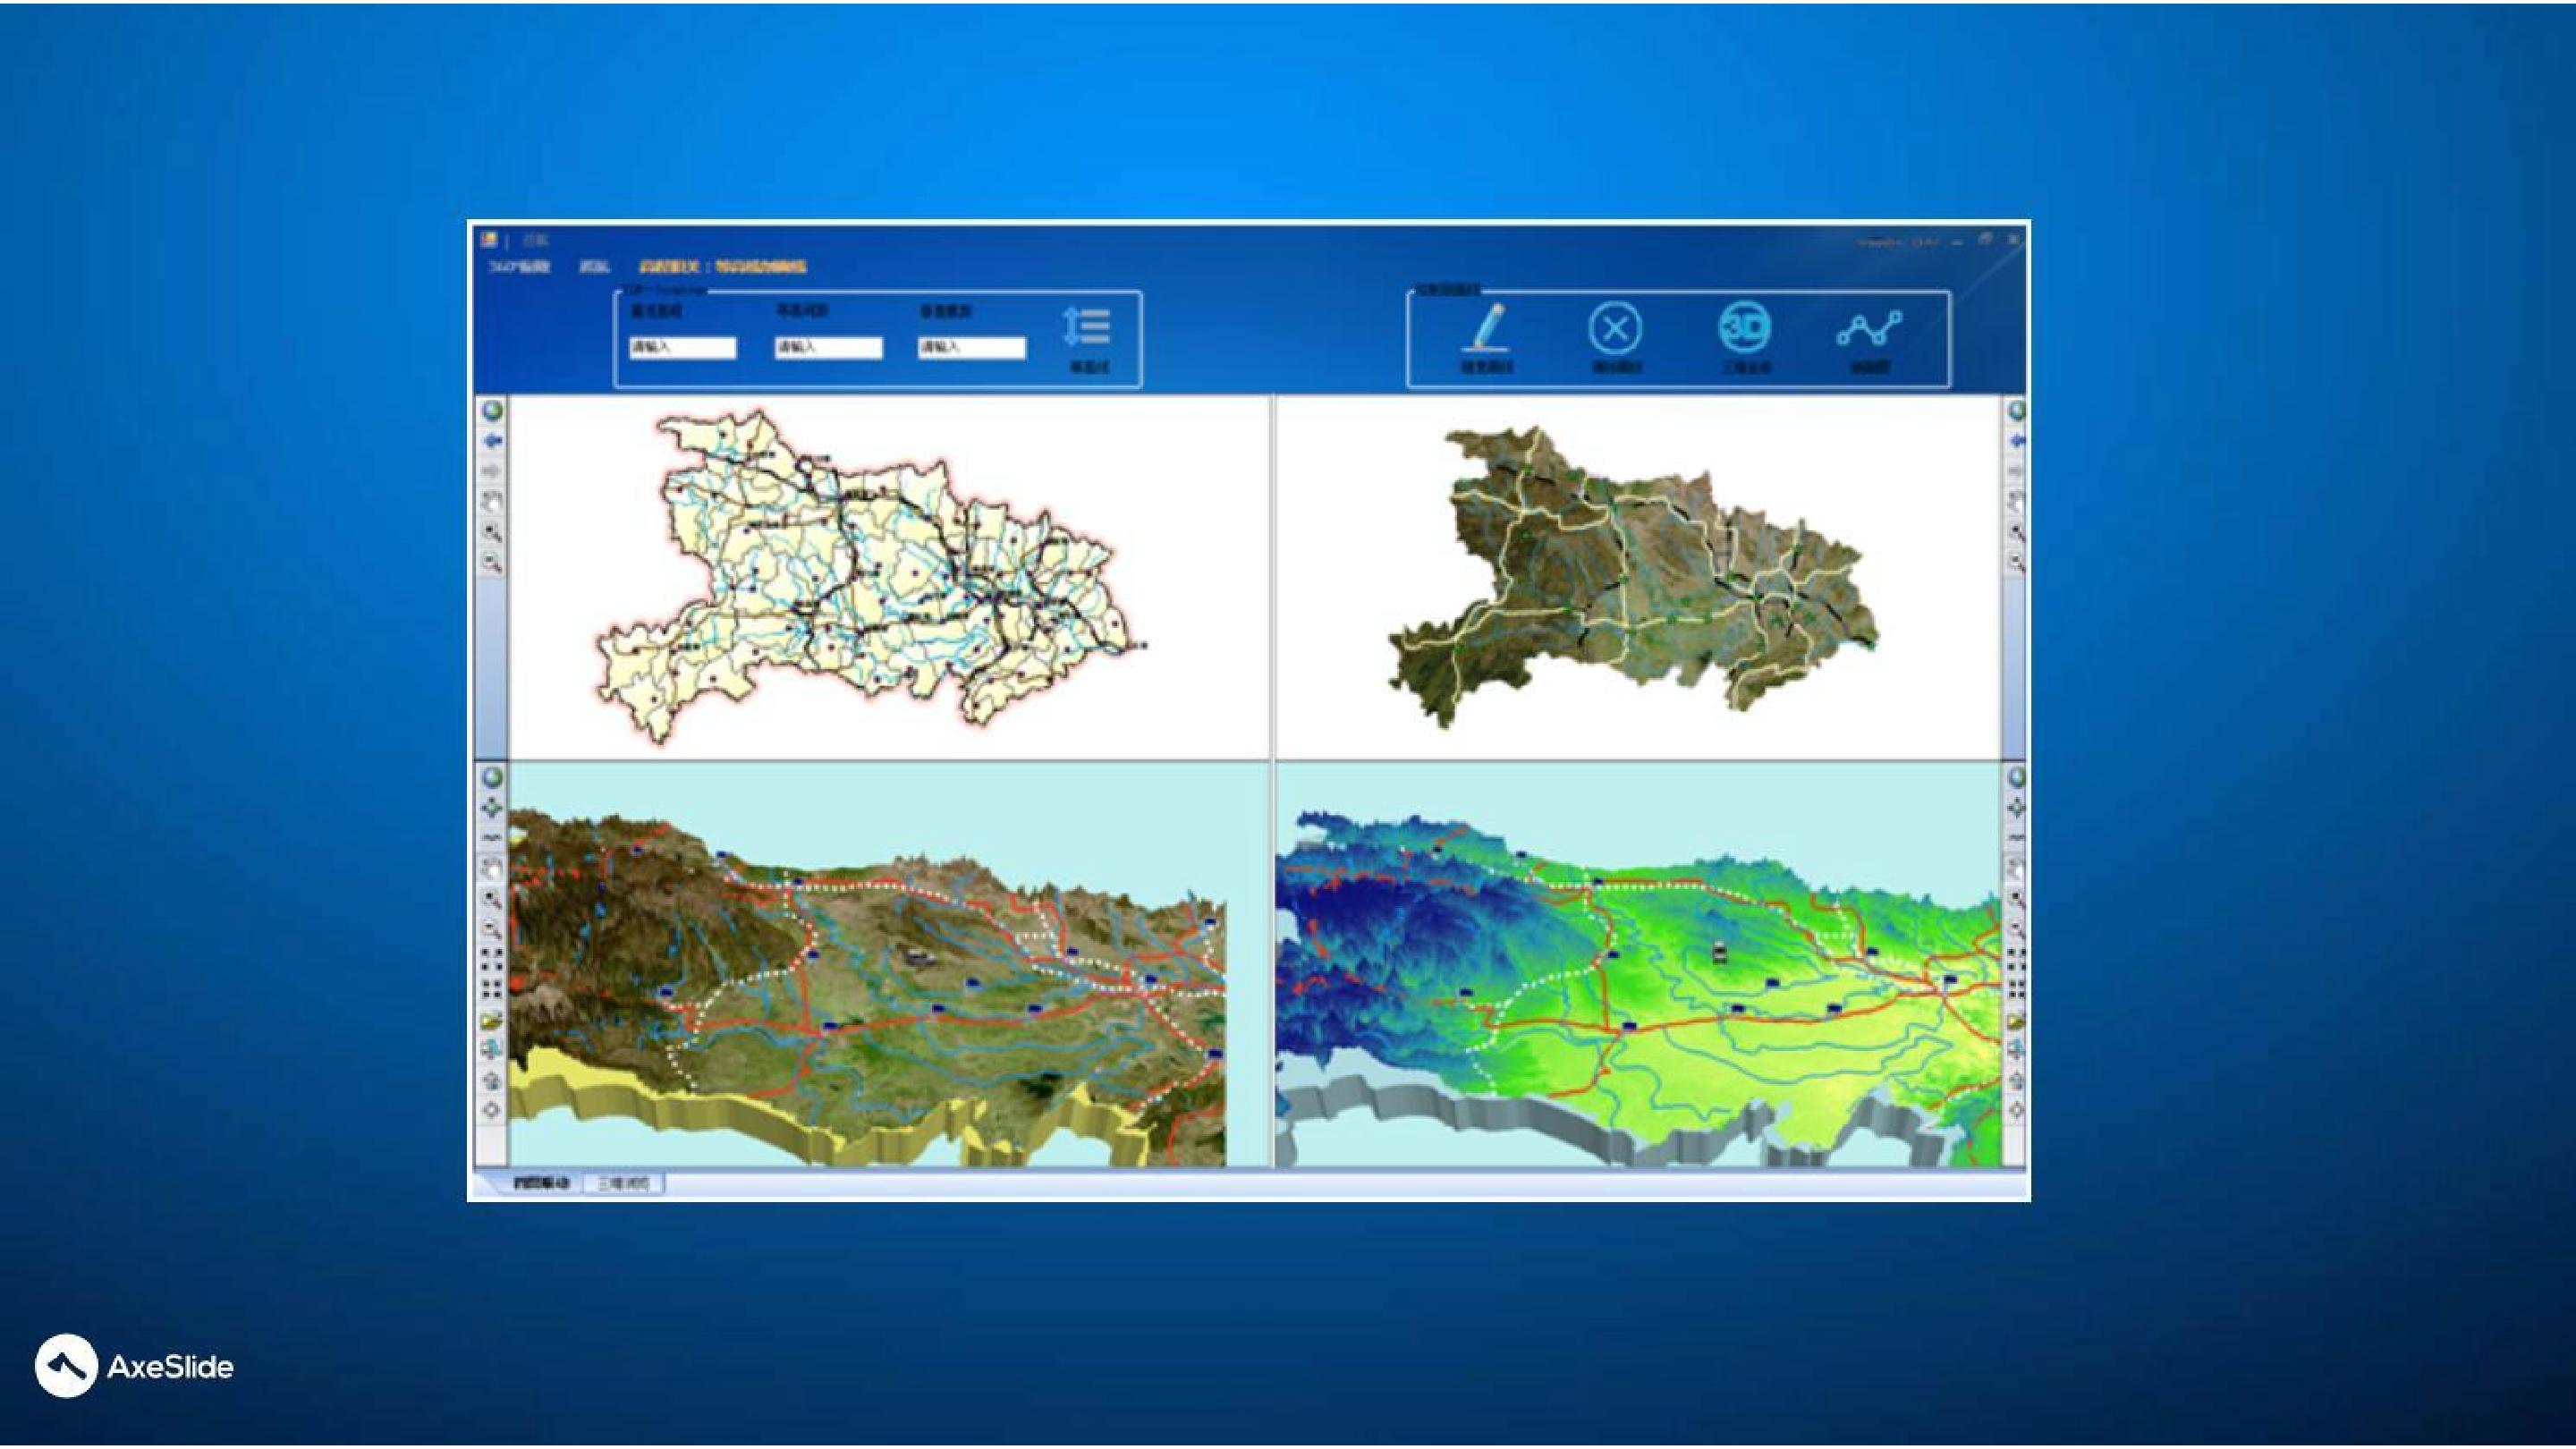The width and height of the screenshot is (2576, 1449).
Task: Click the line-chart profile icon
Action: coord(1869,328)
